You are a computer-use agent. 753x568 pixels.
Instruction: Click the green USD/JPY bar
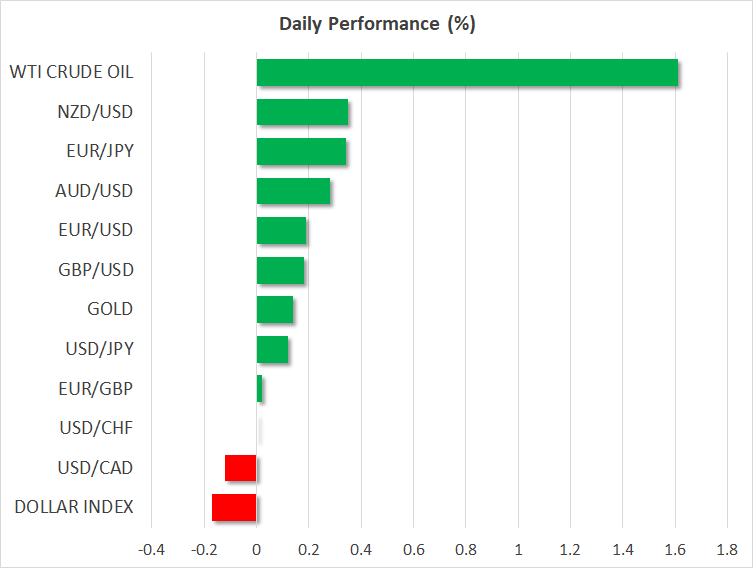pyautogui.click(x=272, y=350)
